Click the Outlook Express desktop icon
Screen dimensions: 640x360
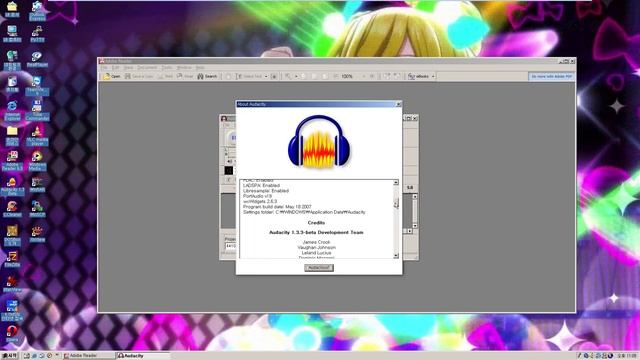(x=37, y=11)
